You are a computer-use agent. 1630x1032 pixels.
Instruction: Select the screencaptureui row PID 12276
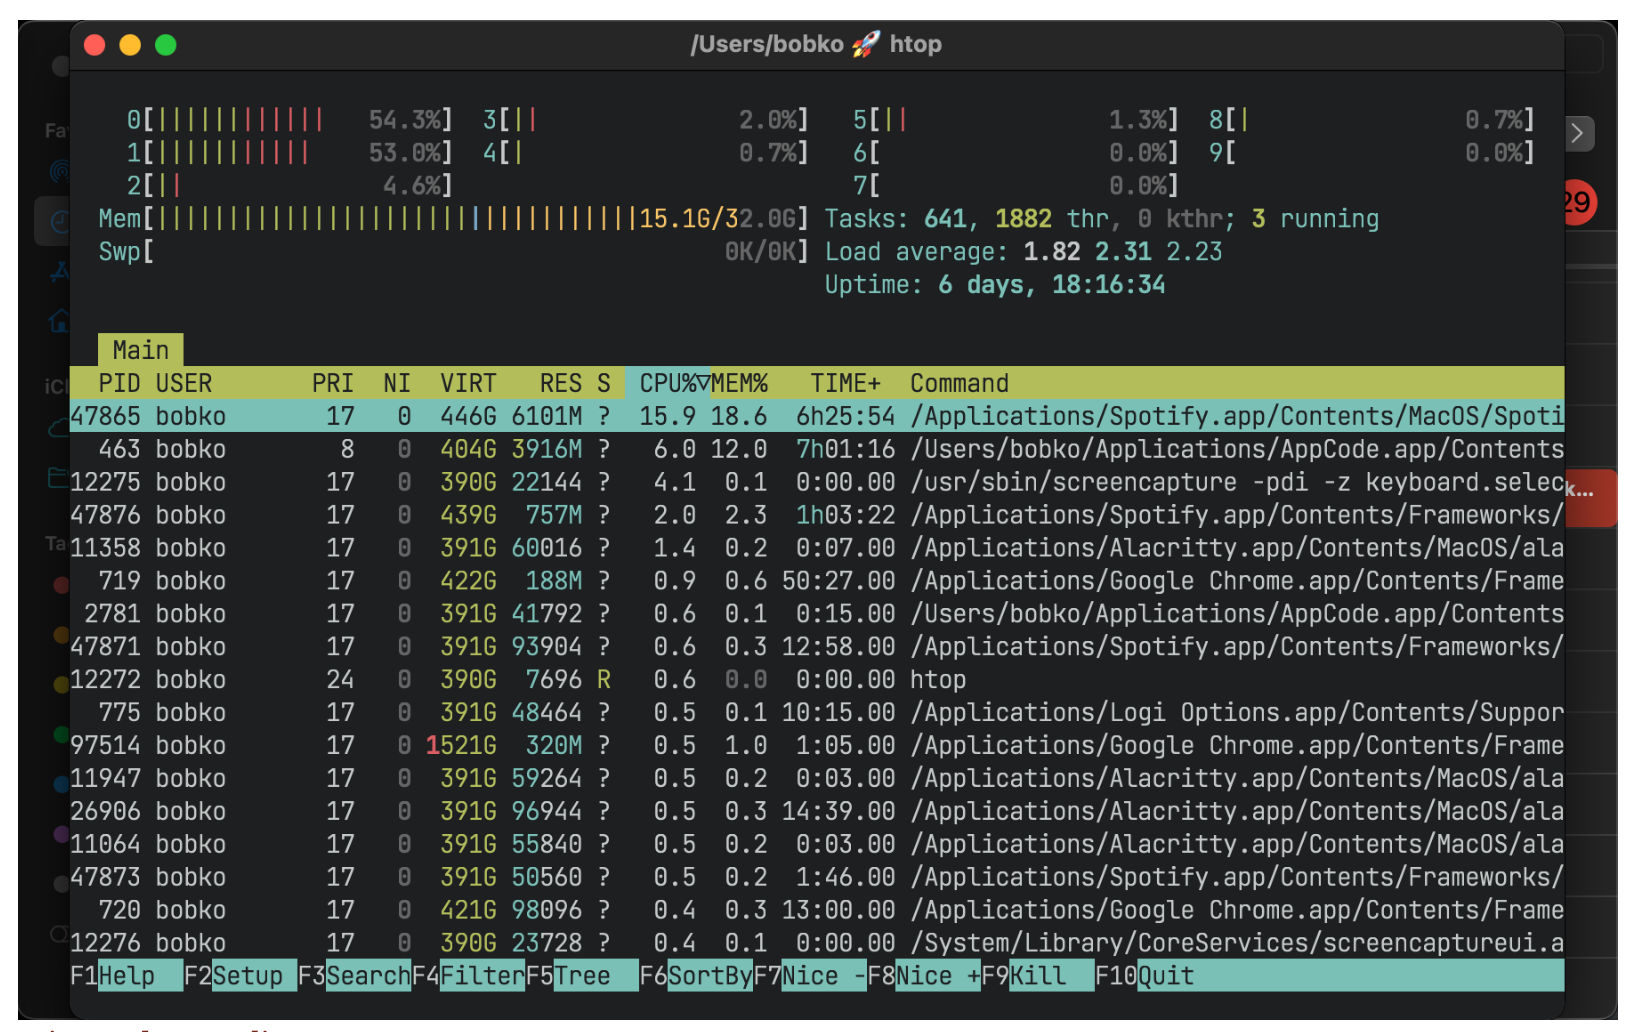point(817,943)
